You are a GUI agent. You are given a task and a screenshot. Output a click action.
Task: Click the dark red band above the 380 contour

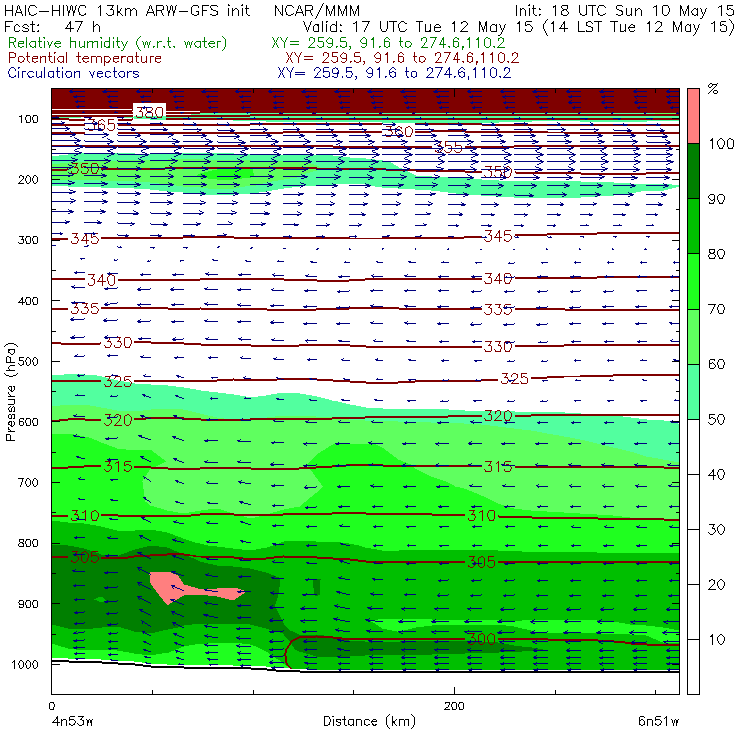[x=365, y=98]
